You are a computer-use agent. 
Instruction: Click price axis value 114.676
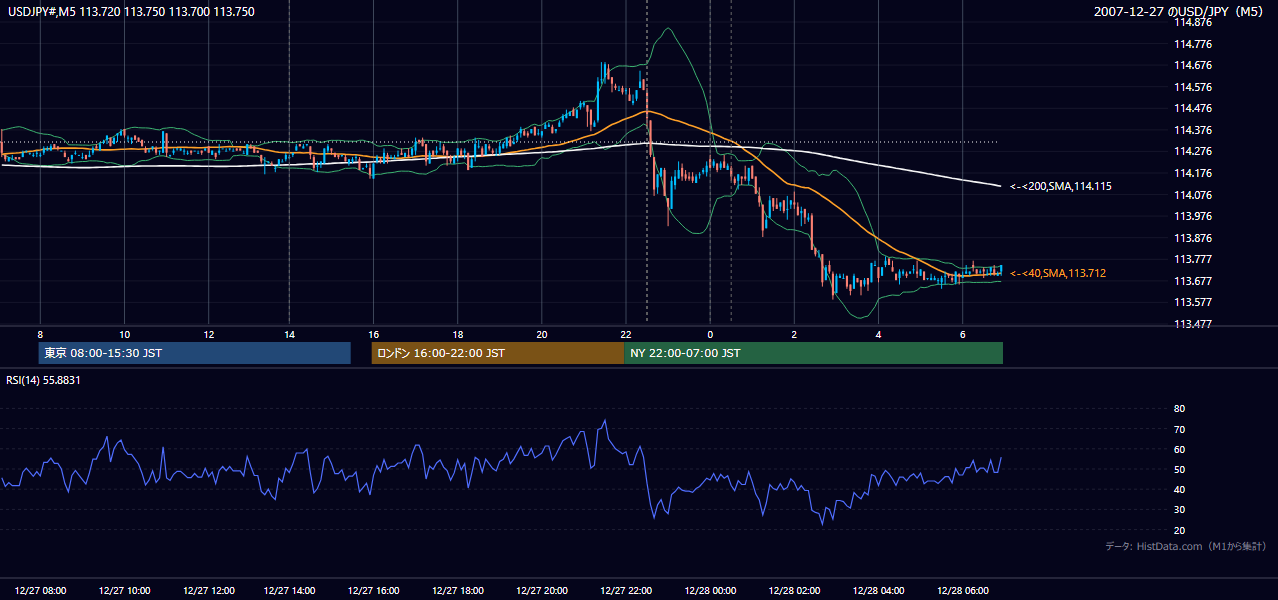point(1194,65)
